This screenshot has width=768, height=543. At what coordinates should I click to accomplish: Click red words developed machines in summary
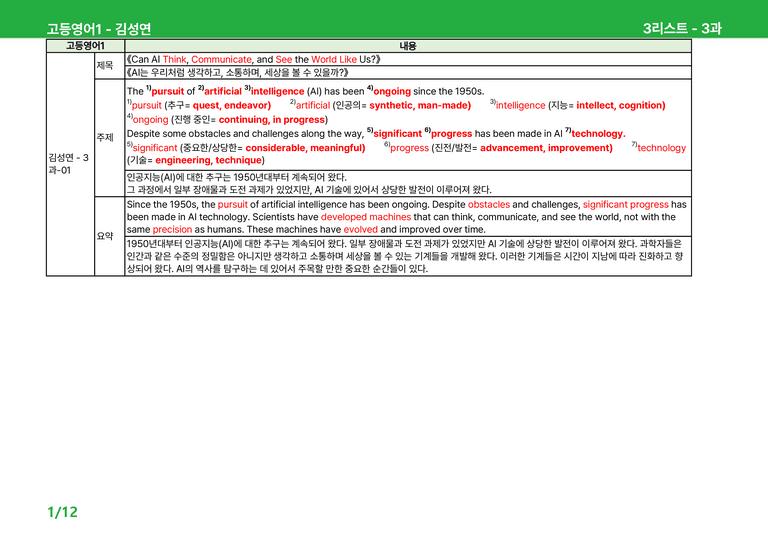(x=366, y=217)
